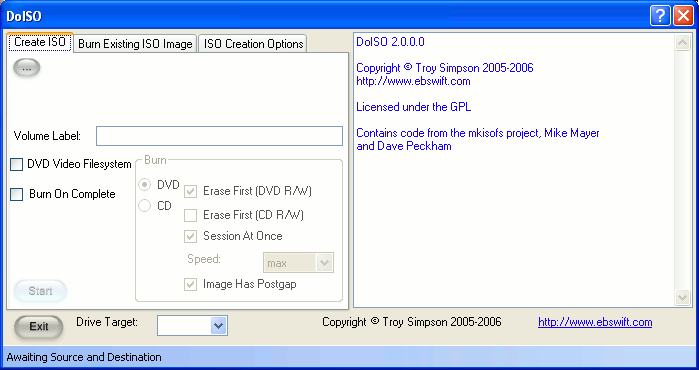Click the title bar help question-mark button

click(660, 16)
